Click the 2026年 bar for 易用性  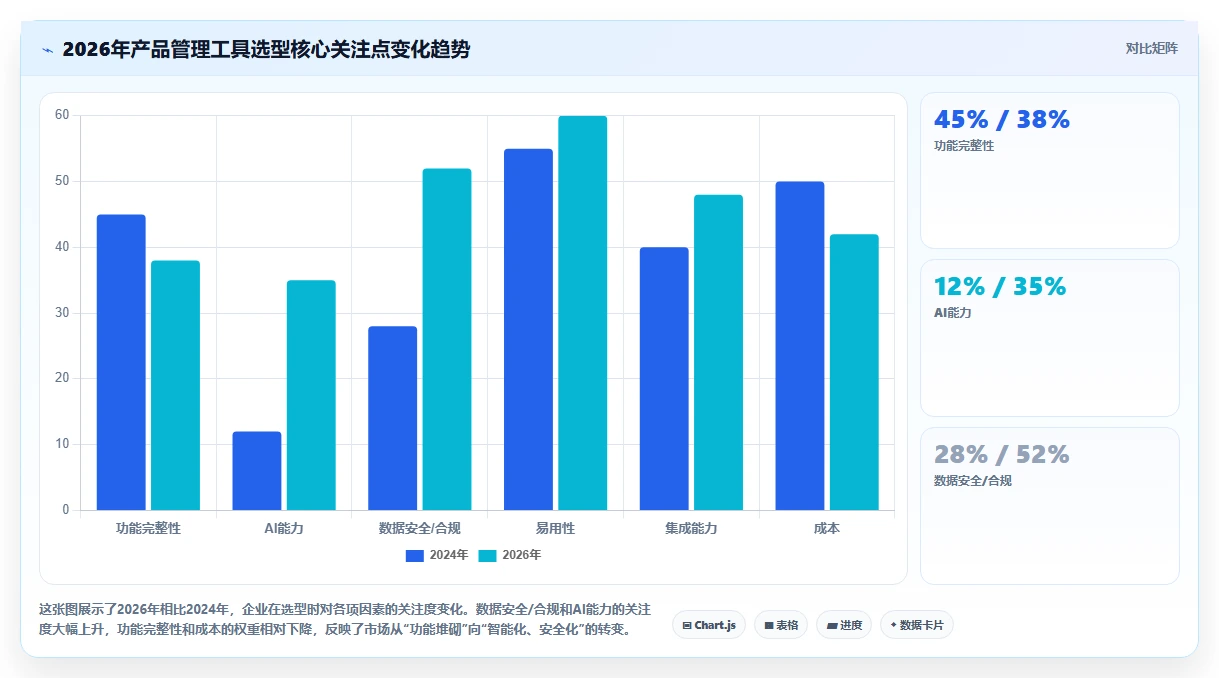click(582, 313)
